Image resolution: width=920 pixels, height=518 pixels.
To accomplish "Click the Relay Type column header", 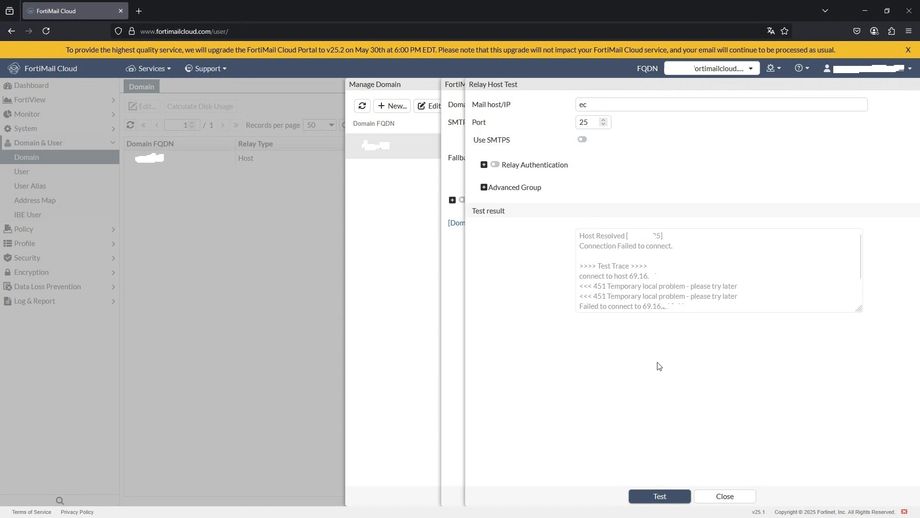I will (255, 144).
